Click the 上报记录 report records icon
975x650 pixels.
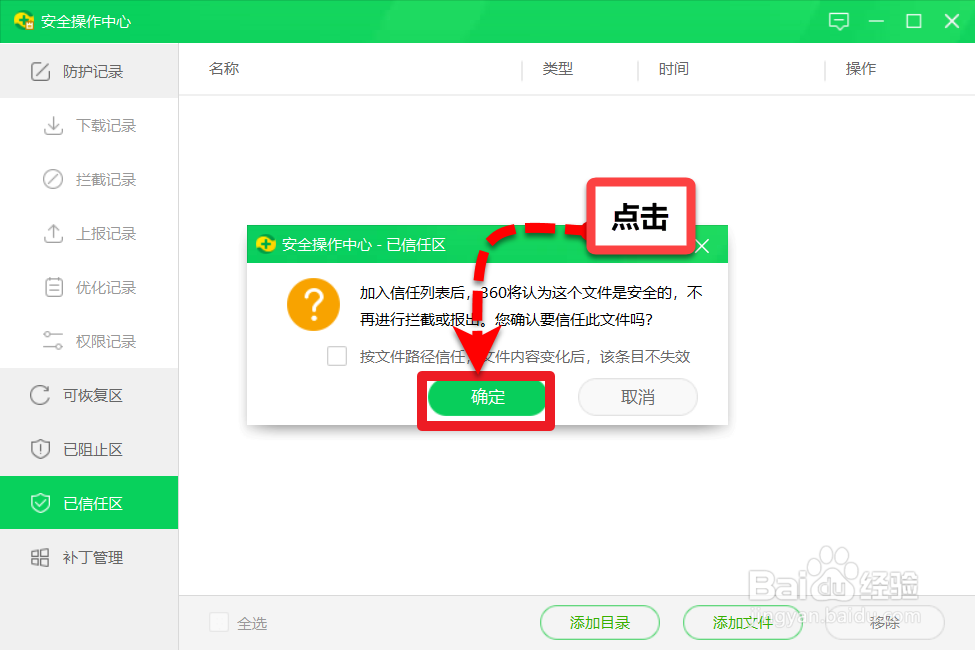coord(52,233)
